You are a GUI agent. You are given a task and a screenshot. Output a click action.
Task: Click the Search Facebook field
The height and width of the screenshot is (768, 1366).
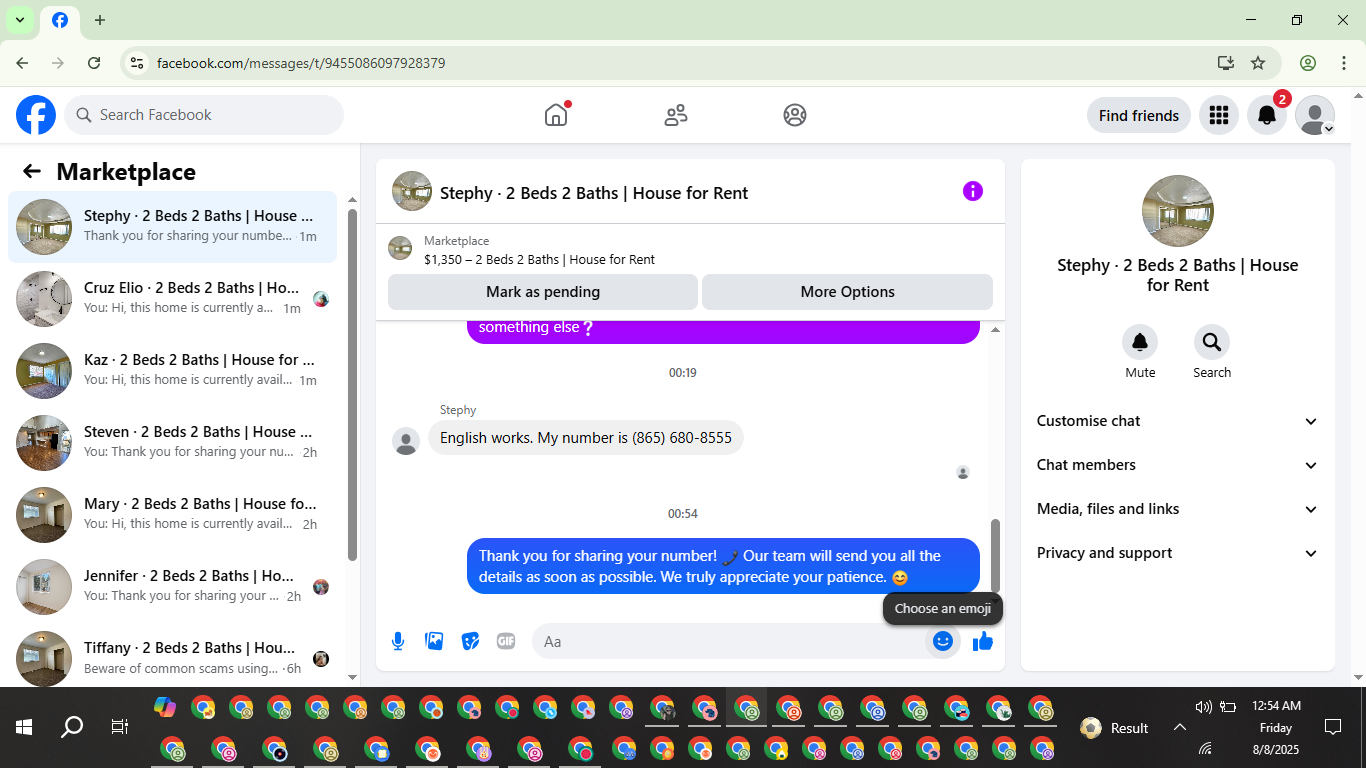click(204, 115)
